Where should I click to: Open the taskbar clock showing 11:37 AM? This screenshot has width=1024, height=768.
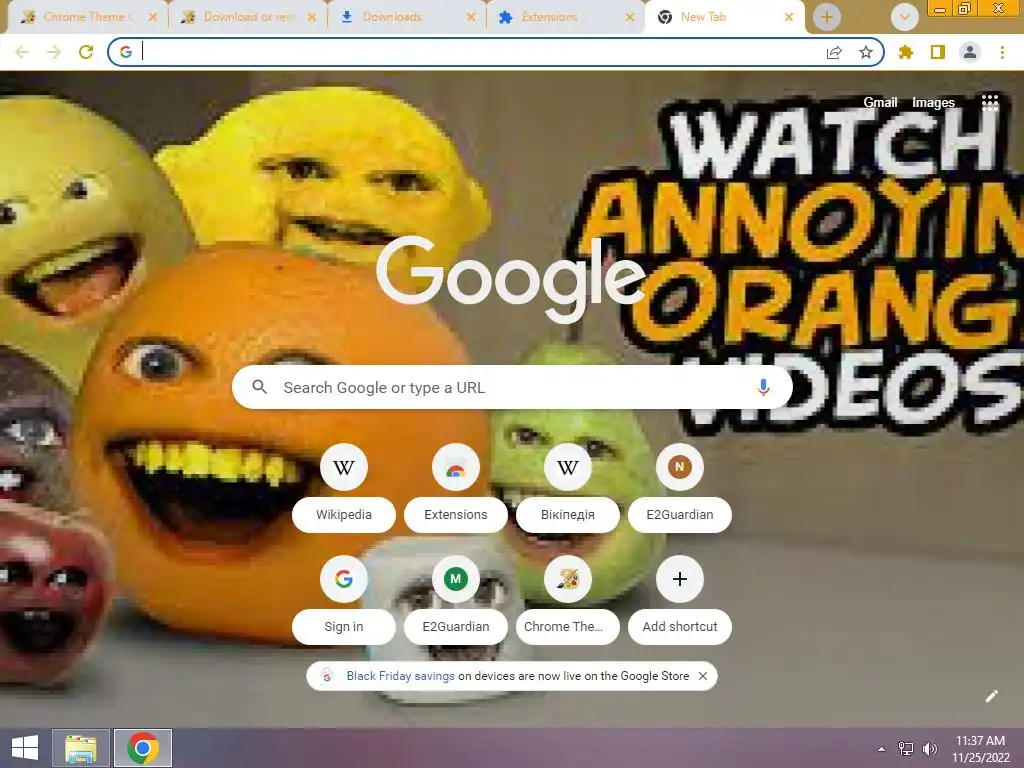(981, 749)
